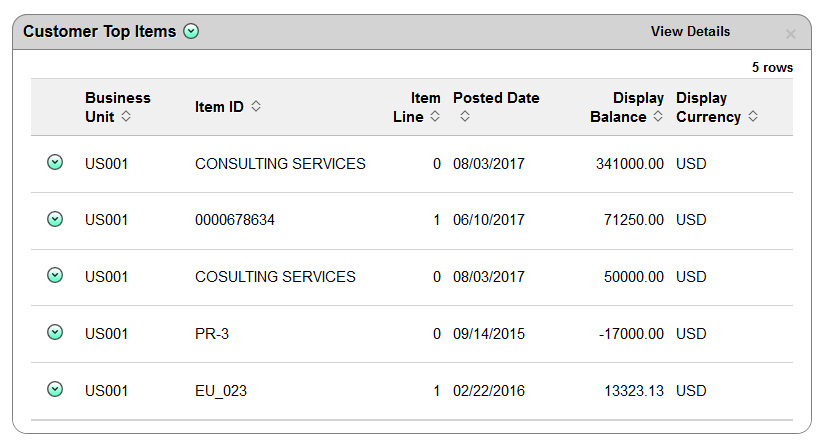This screenshot has height=443, width=827.
Task: Open action menu for CONSULTING SERVICES row
Action: tap(55, 162)
